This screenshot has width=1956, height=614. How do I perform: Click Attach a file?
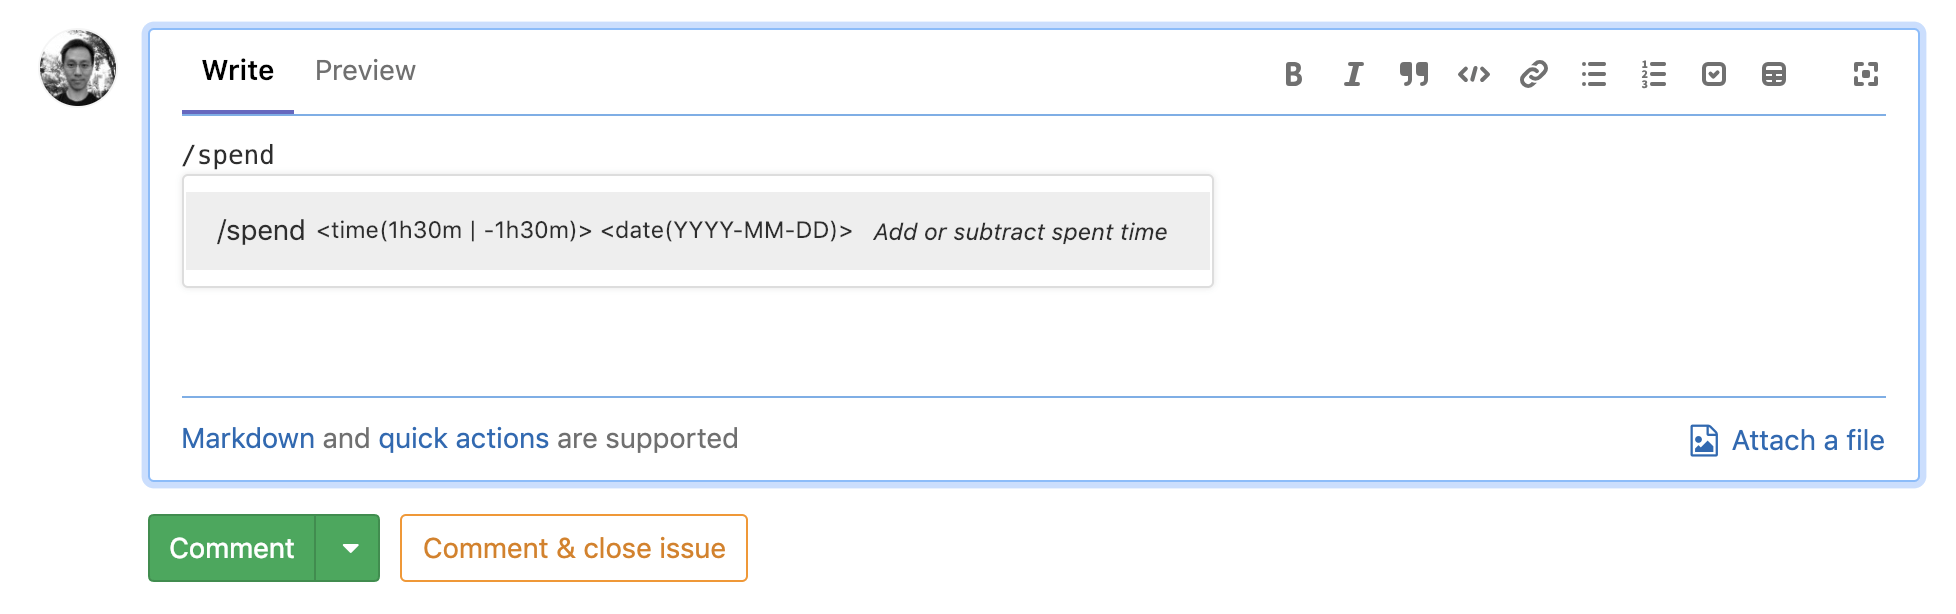point(1787,440)
